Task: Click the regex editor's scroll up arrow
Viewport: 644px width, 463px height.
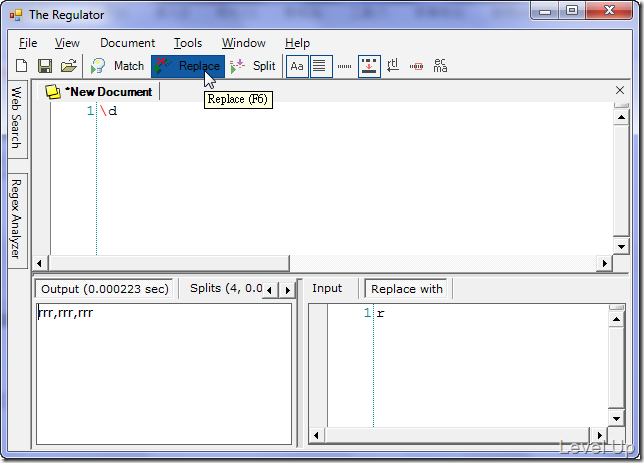Action: (621, 117)
